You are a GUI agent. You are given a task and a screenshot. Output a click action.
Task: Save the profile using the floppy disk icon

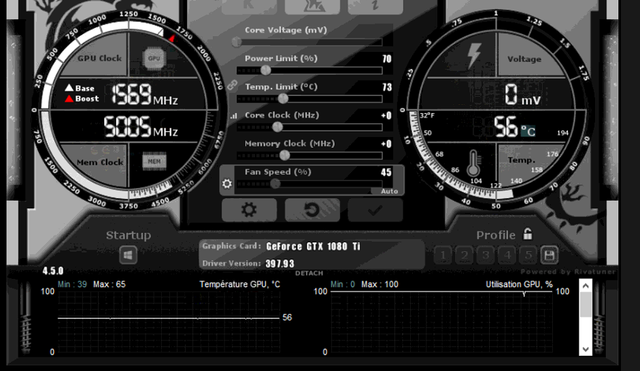click(x=549, y=255)
